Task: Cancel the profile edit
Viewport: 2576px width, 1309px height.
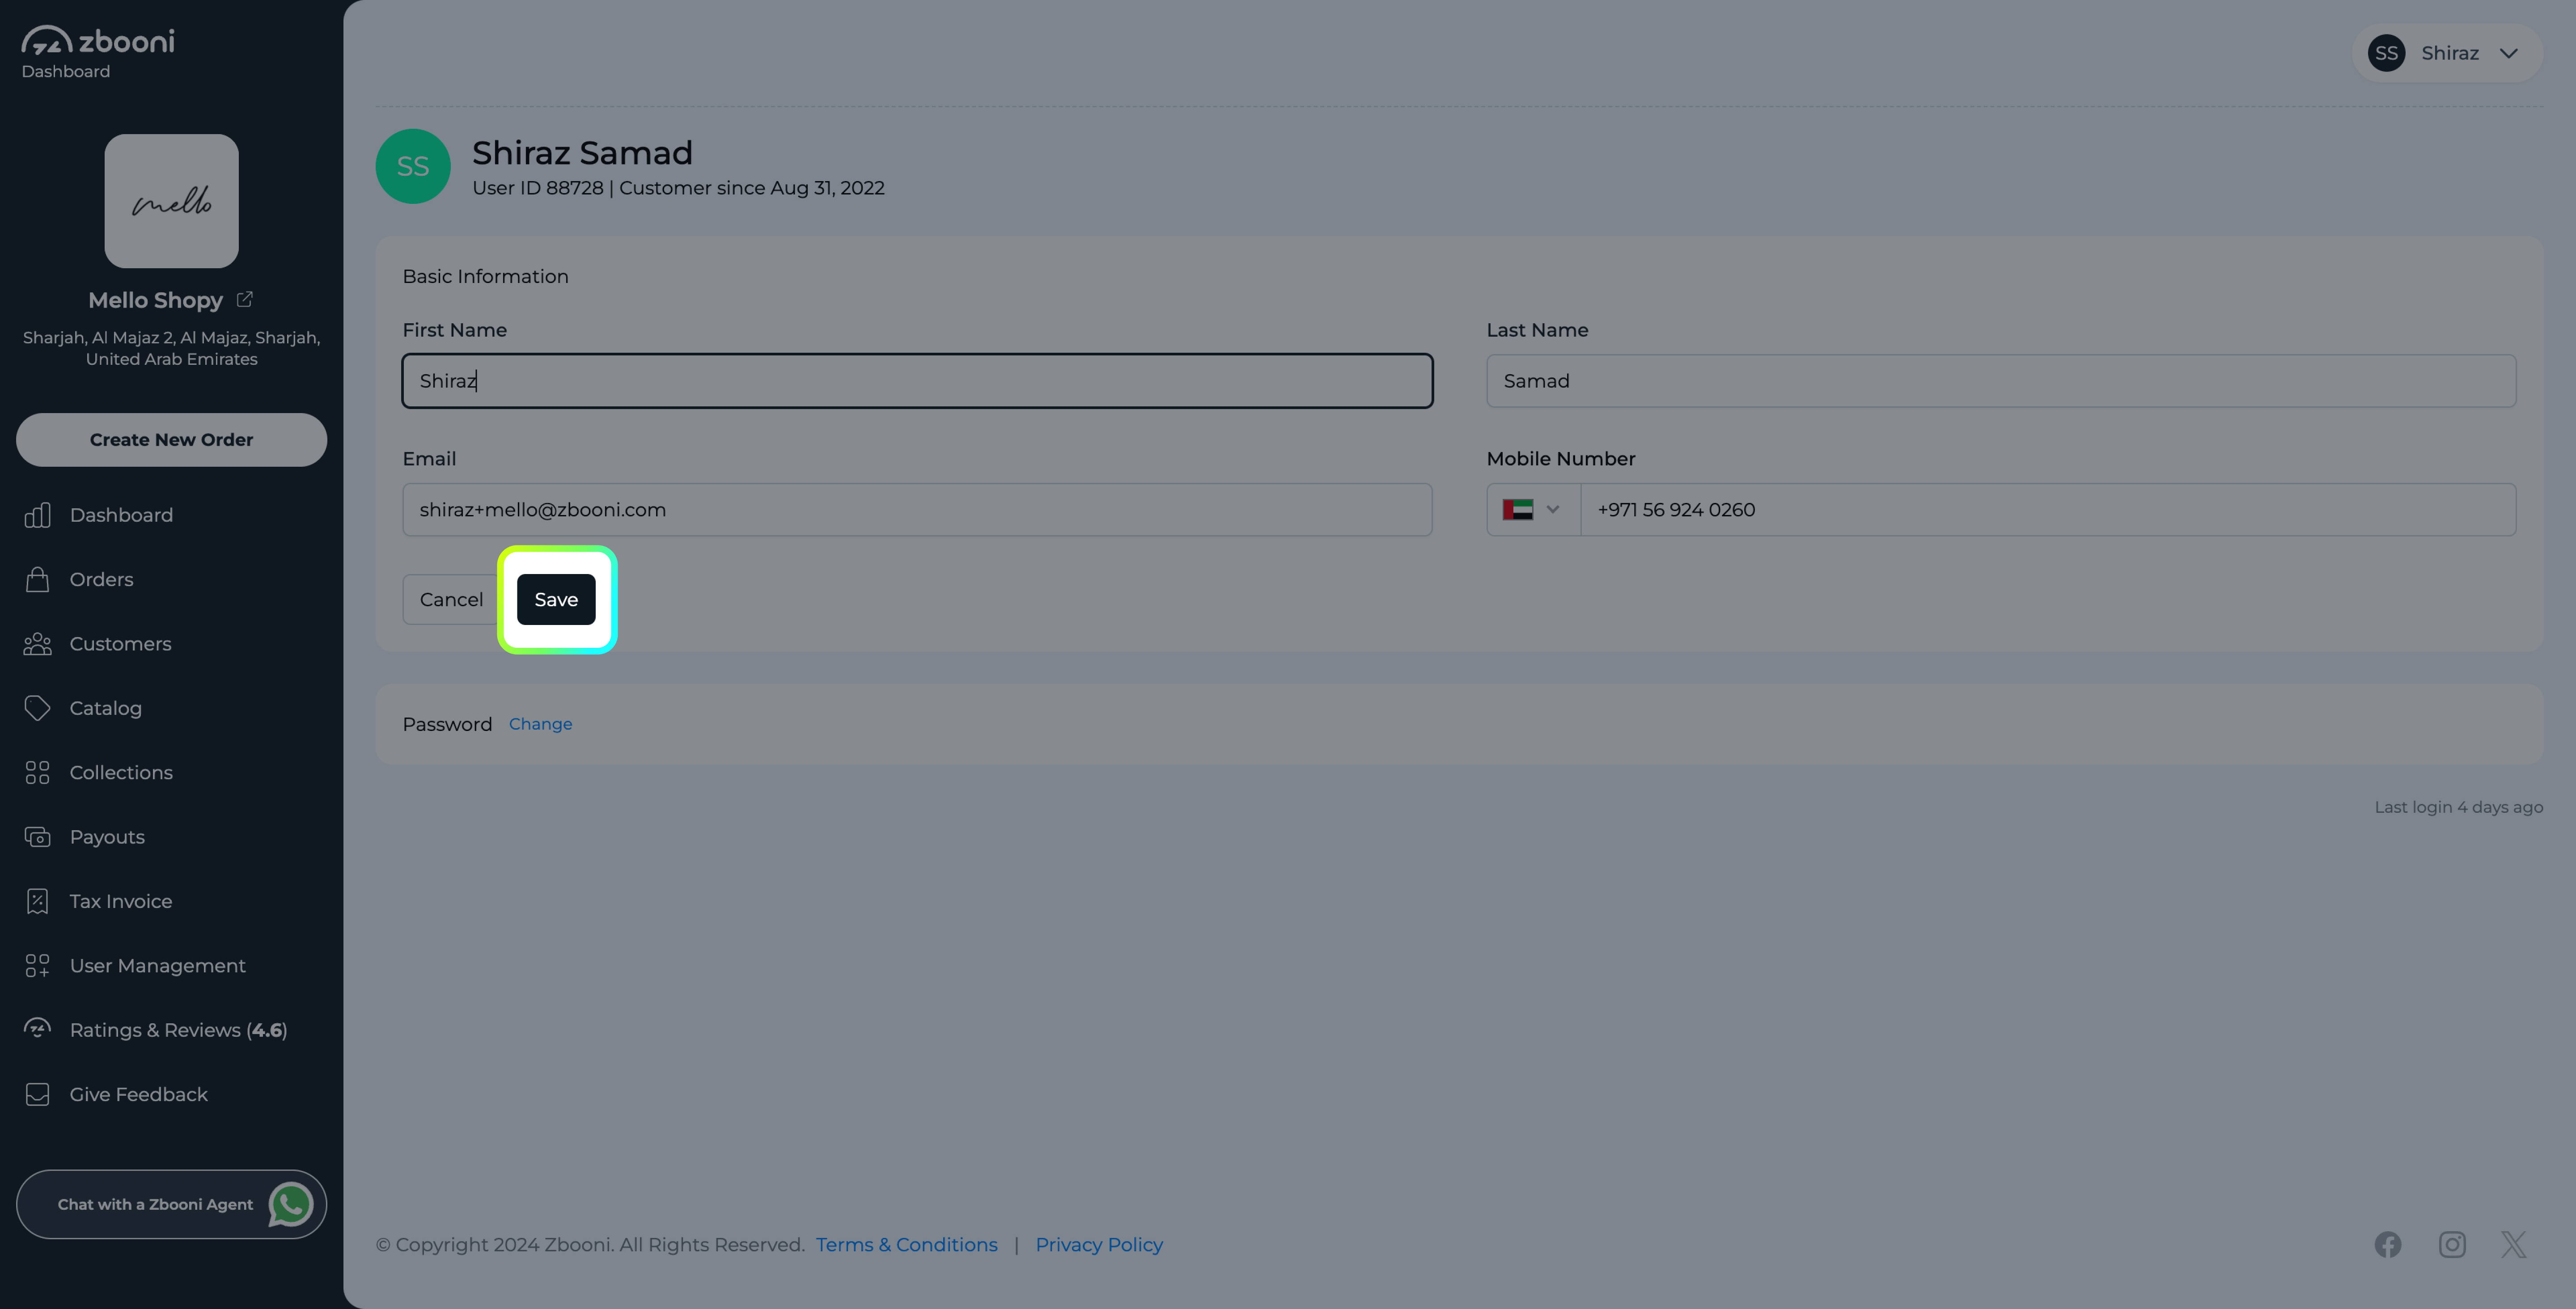Action: click(451, 599)
